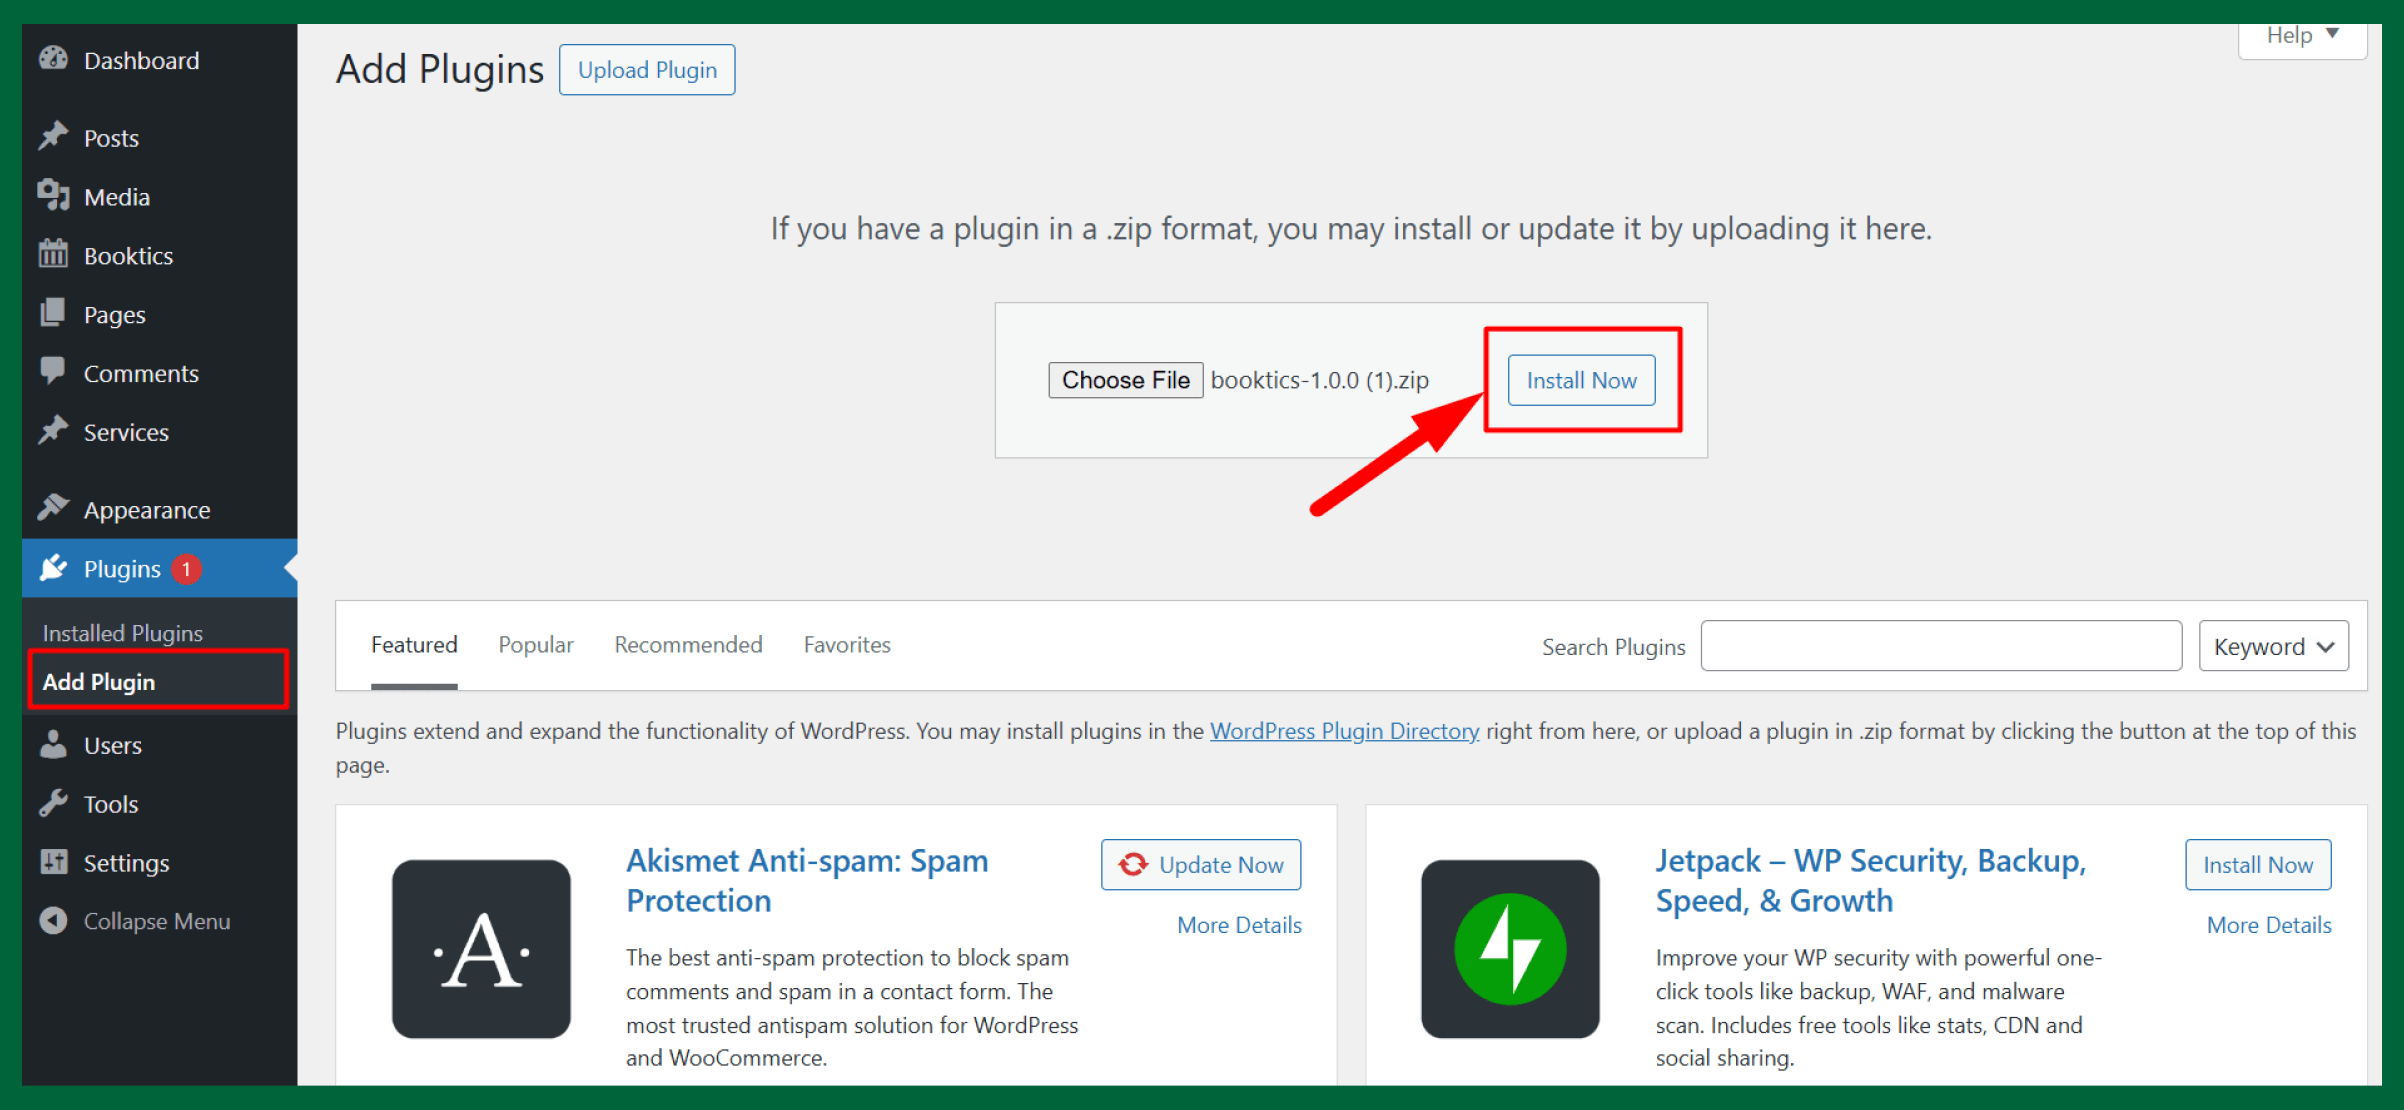Viewport: 2404px width, 1110px height.
Task: Open the Keyword search type dropdown
Action: [x=2274, y=646]
